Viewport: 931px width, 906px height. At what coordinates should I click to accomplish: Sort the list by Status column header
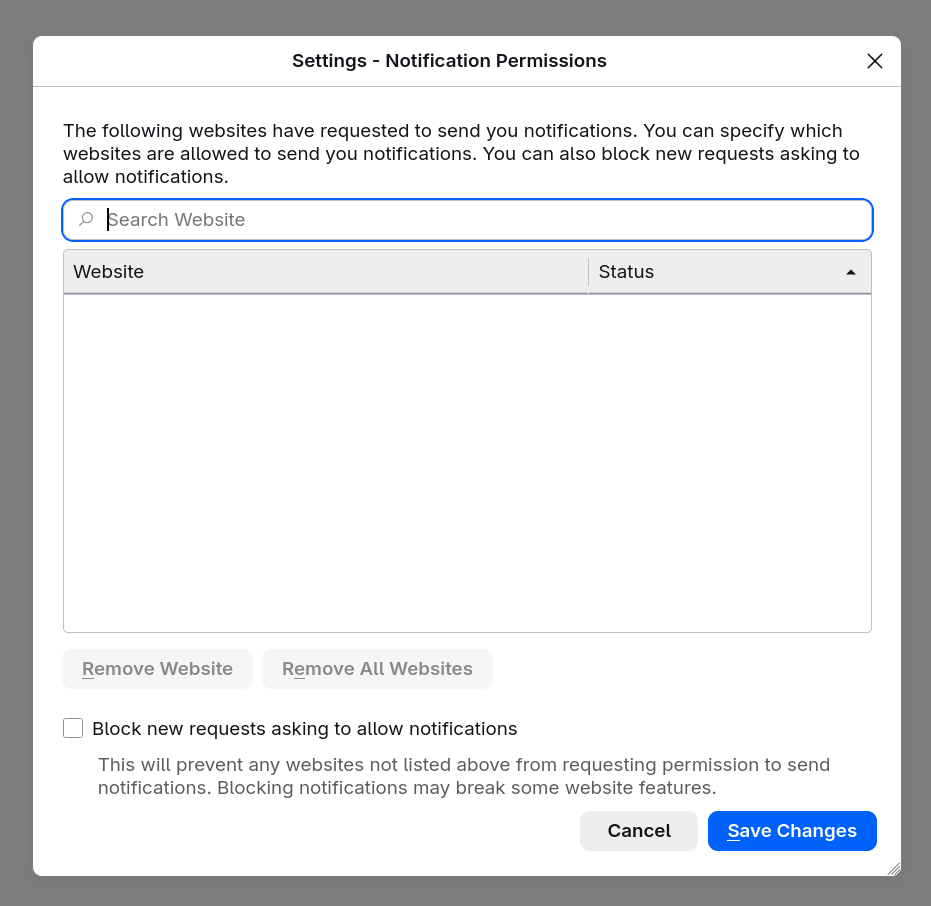click(730, 272)
